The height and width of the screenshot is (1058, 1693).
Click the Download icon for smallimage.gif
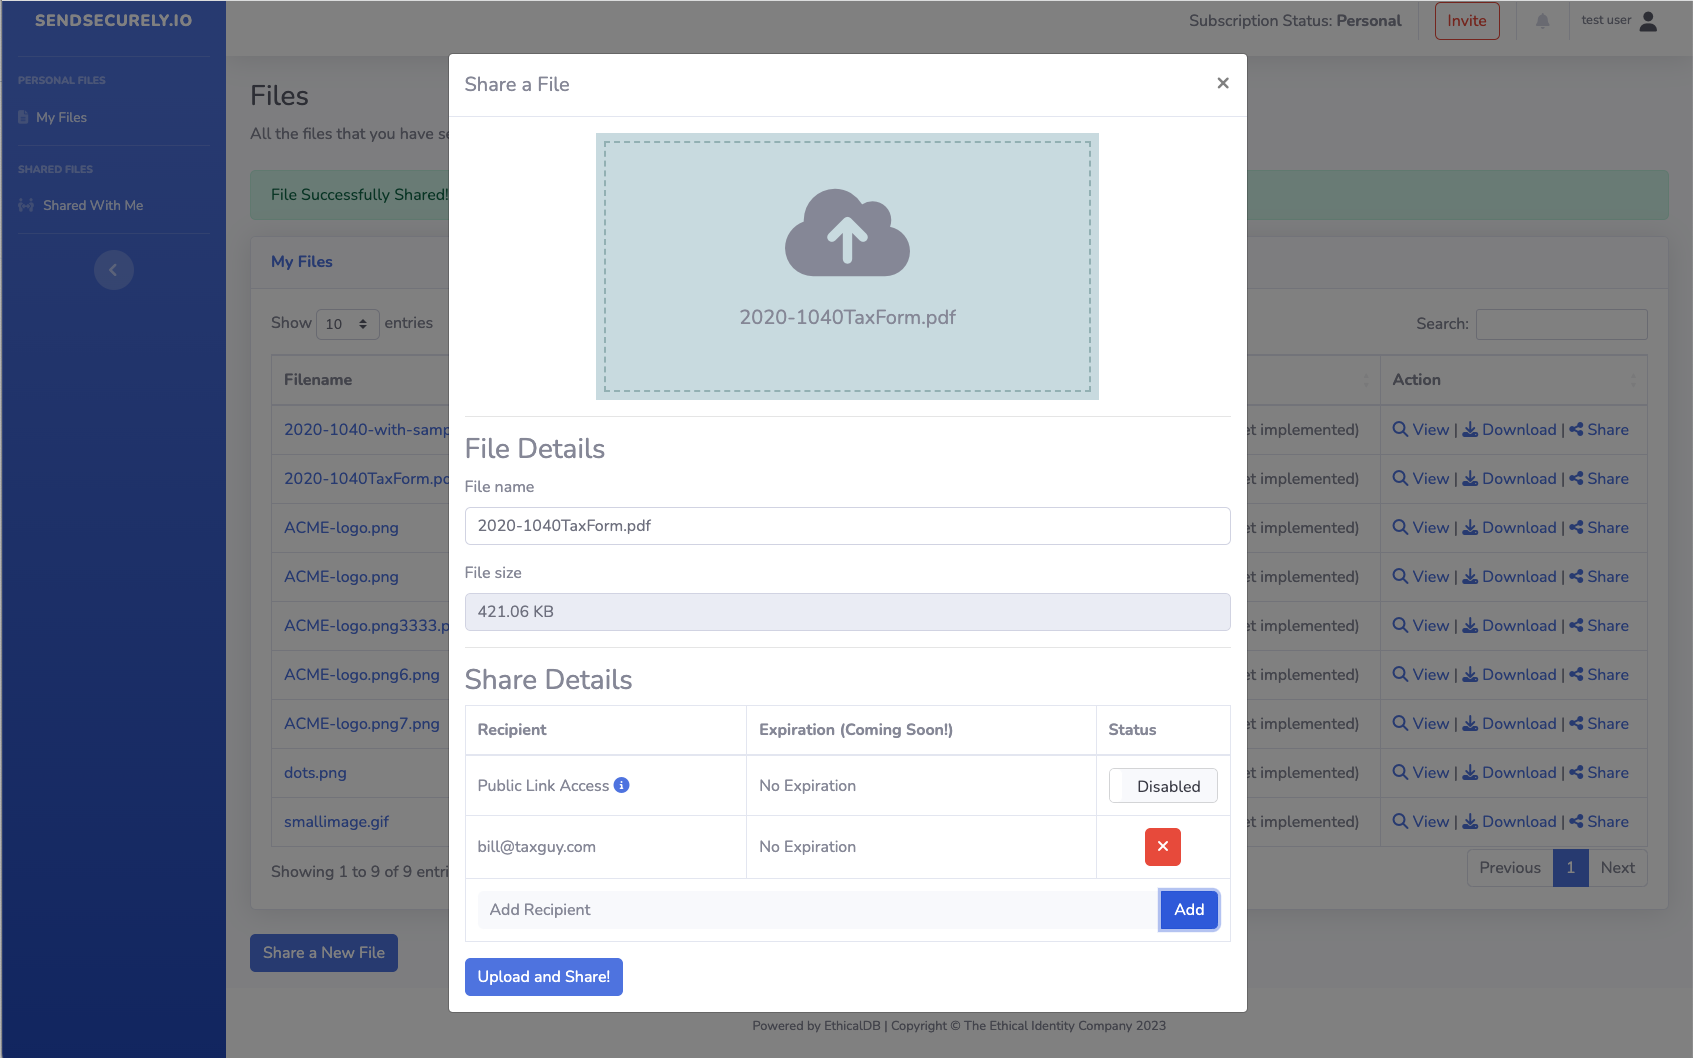(x=1470, y=821)
